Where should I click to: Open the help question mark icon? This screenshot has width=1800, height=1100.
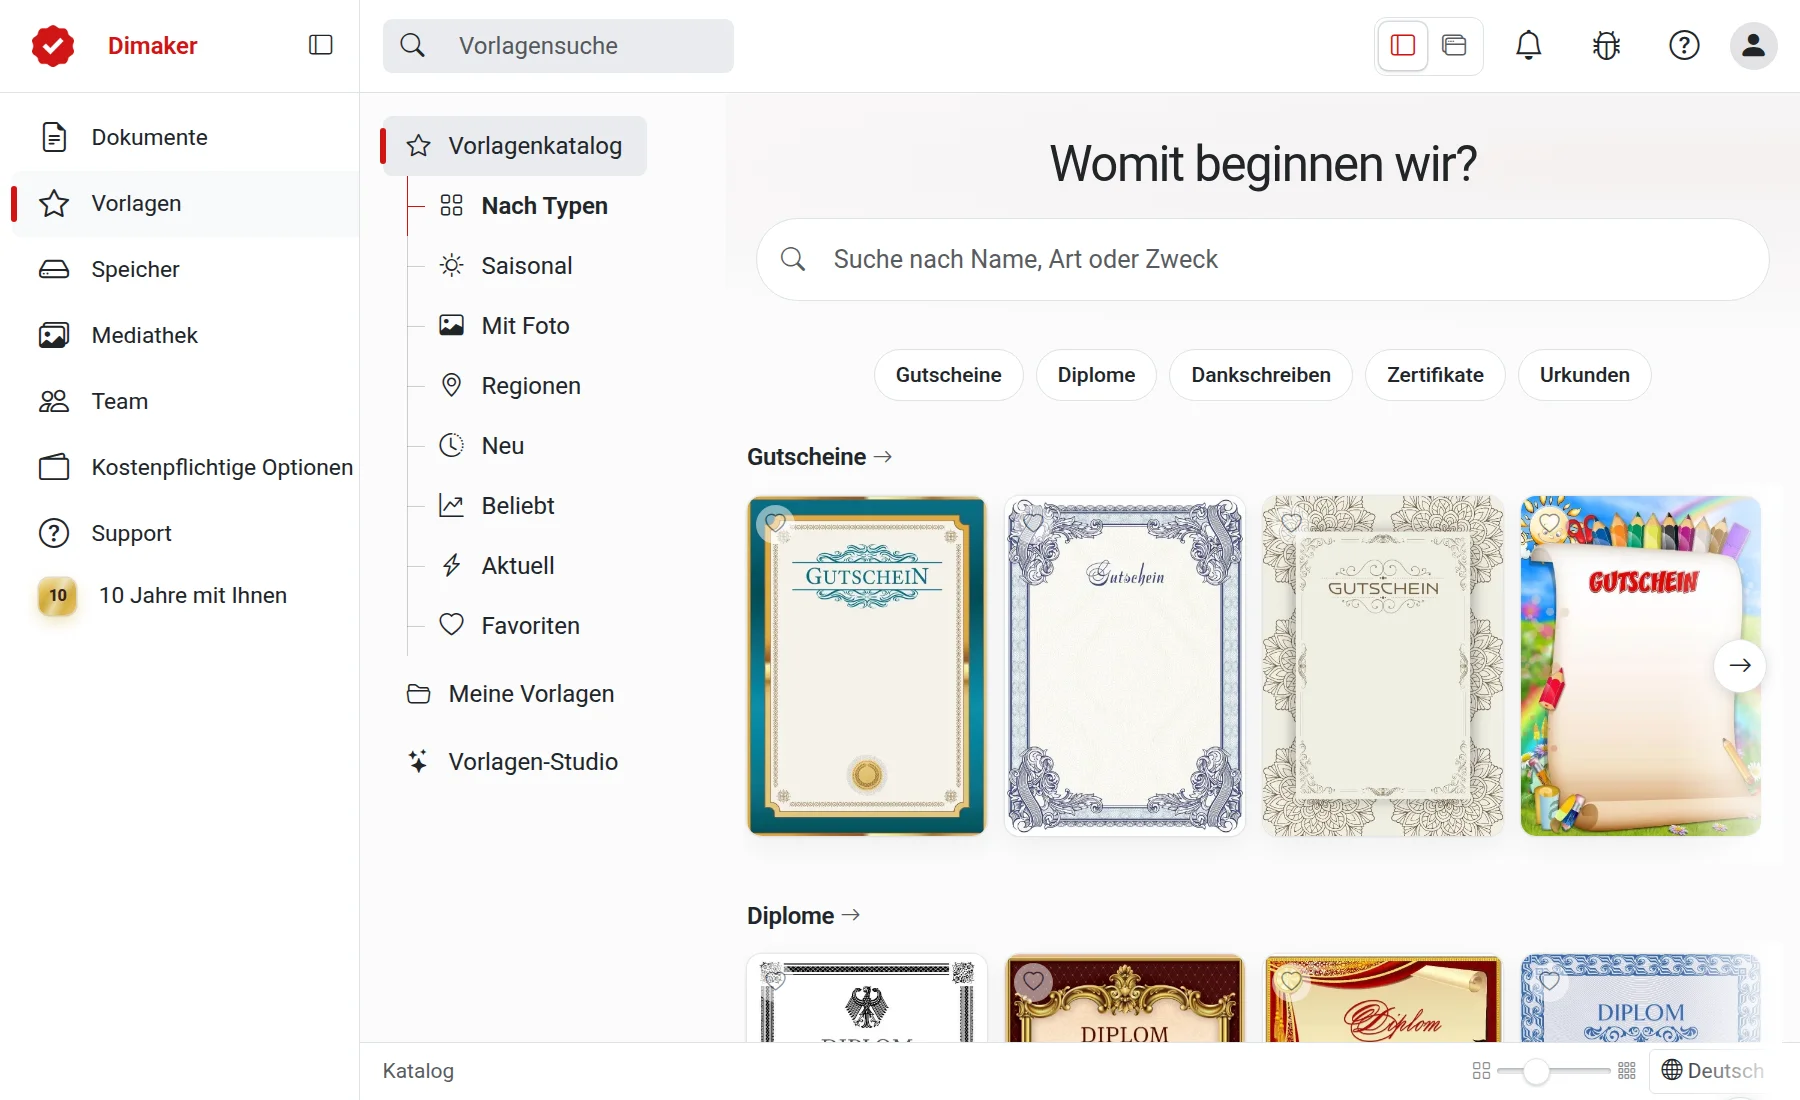[1684, 45]
